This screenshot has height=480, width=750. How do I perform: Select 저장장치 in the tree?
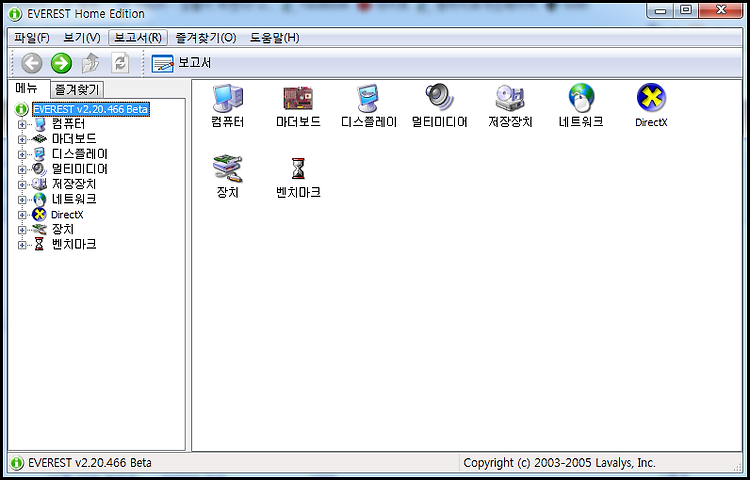pos(74,184)
